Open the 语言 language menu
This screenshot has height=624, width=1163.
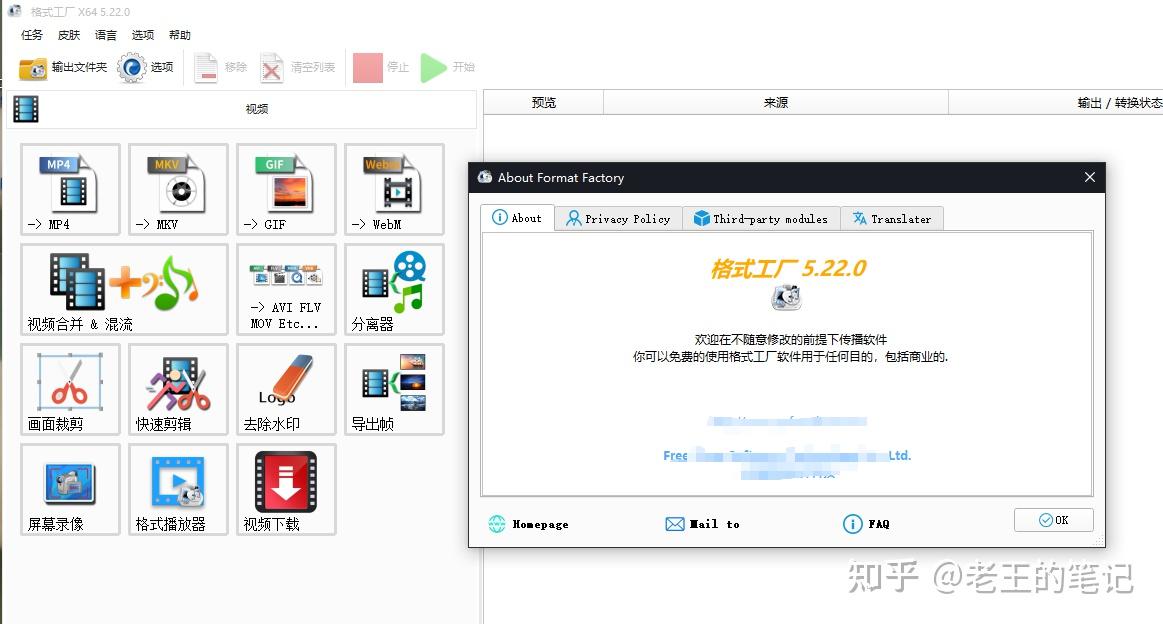pyautogui.click(x=106, y=35)
